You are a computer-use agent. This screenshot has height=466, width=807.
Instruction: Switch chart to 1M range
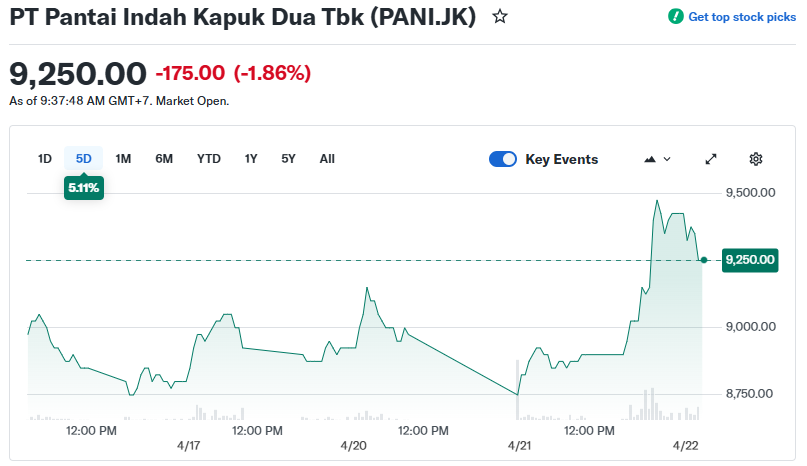coord(123,158)
